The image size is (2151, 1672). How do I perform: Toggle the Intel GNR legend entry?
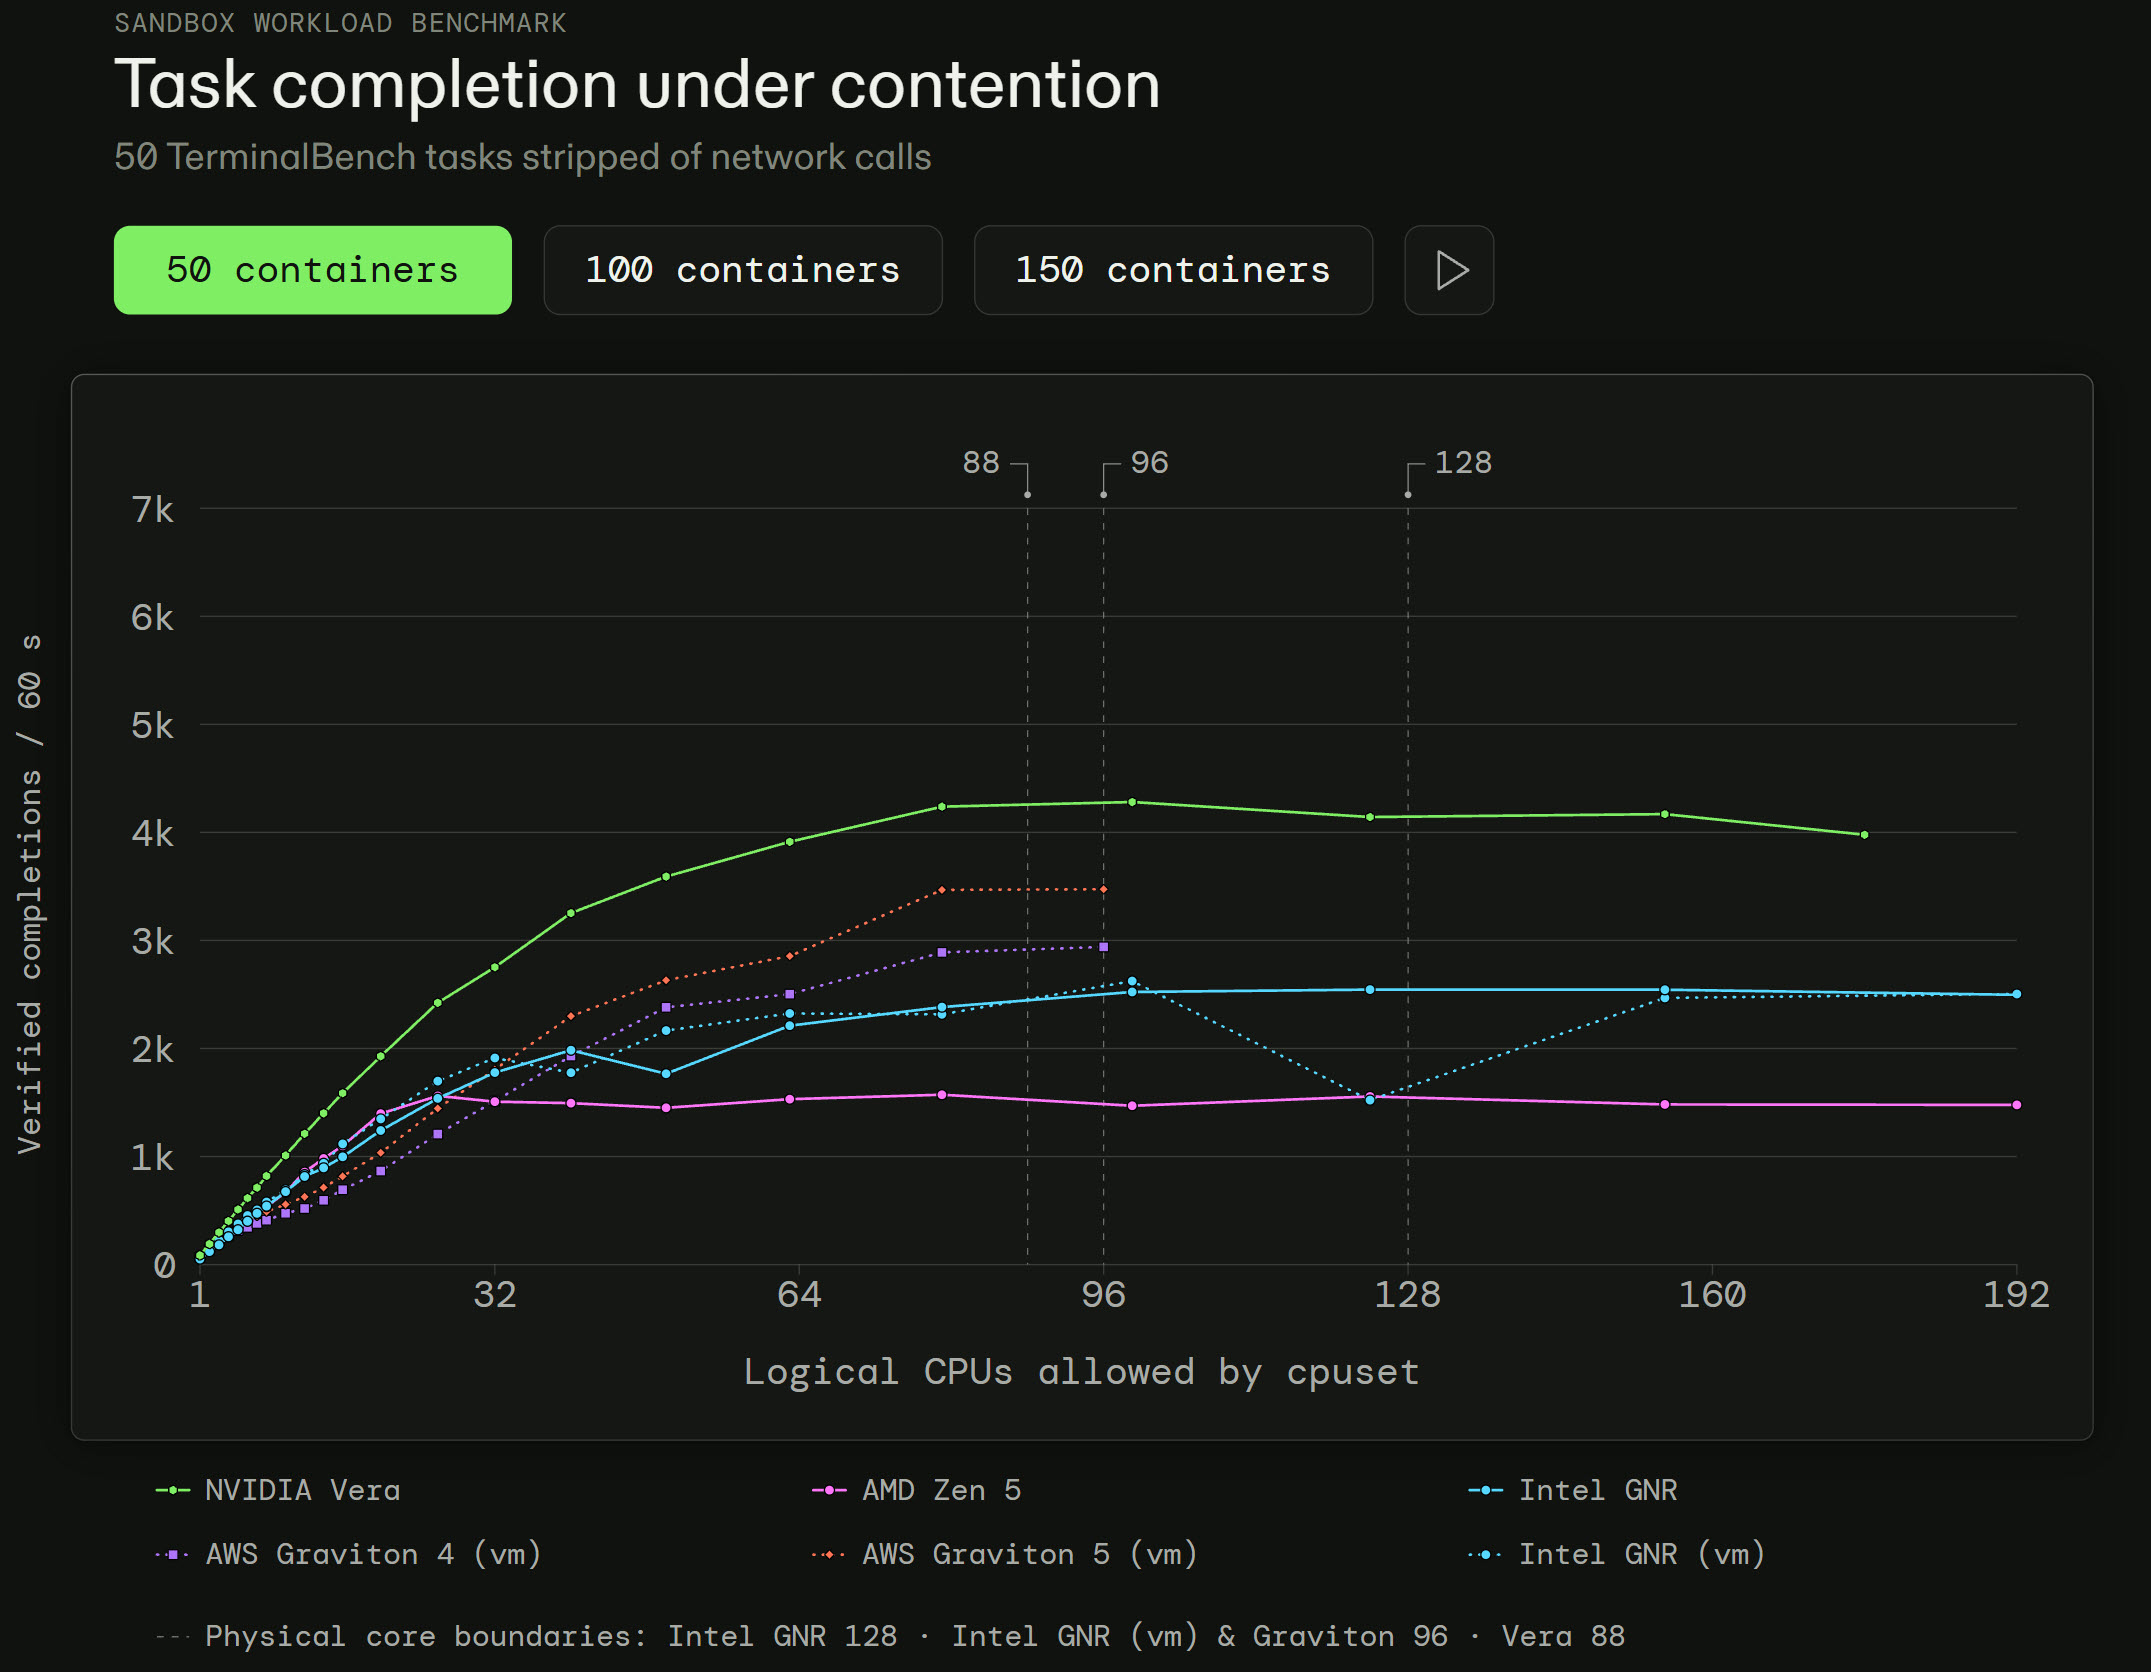[1573, 1490]
